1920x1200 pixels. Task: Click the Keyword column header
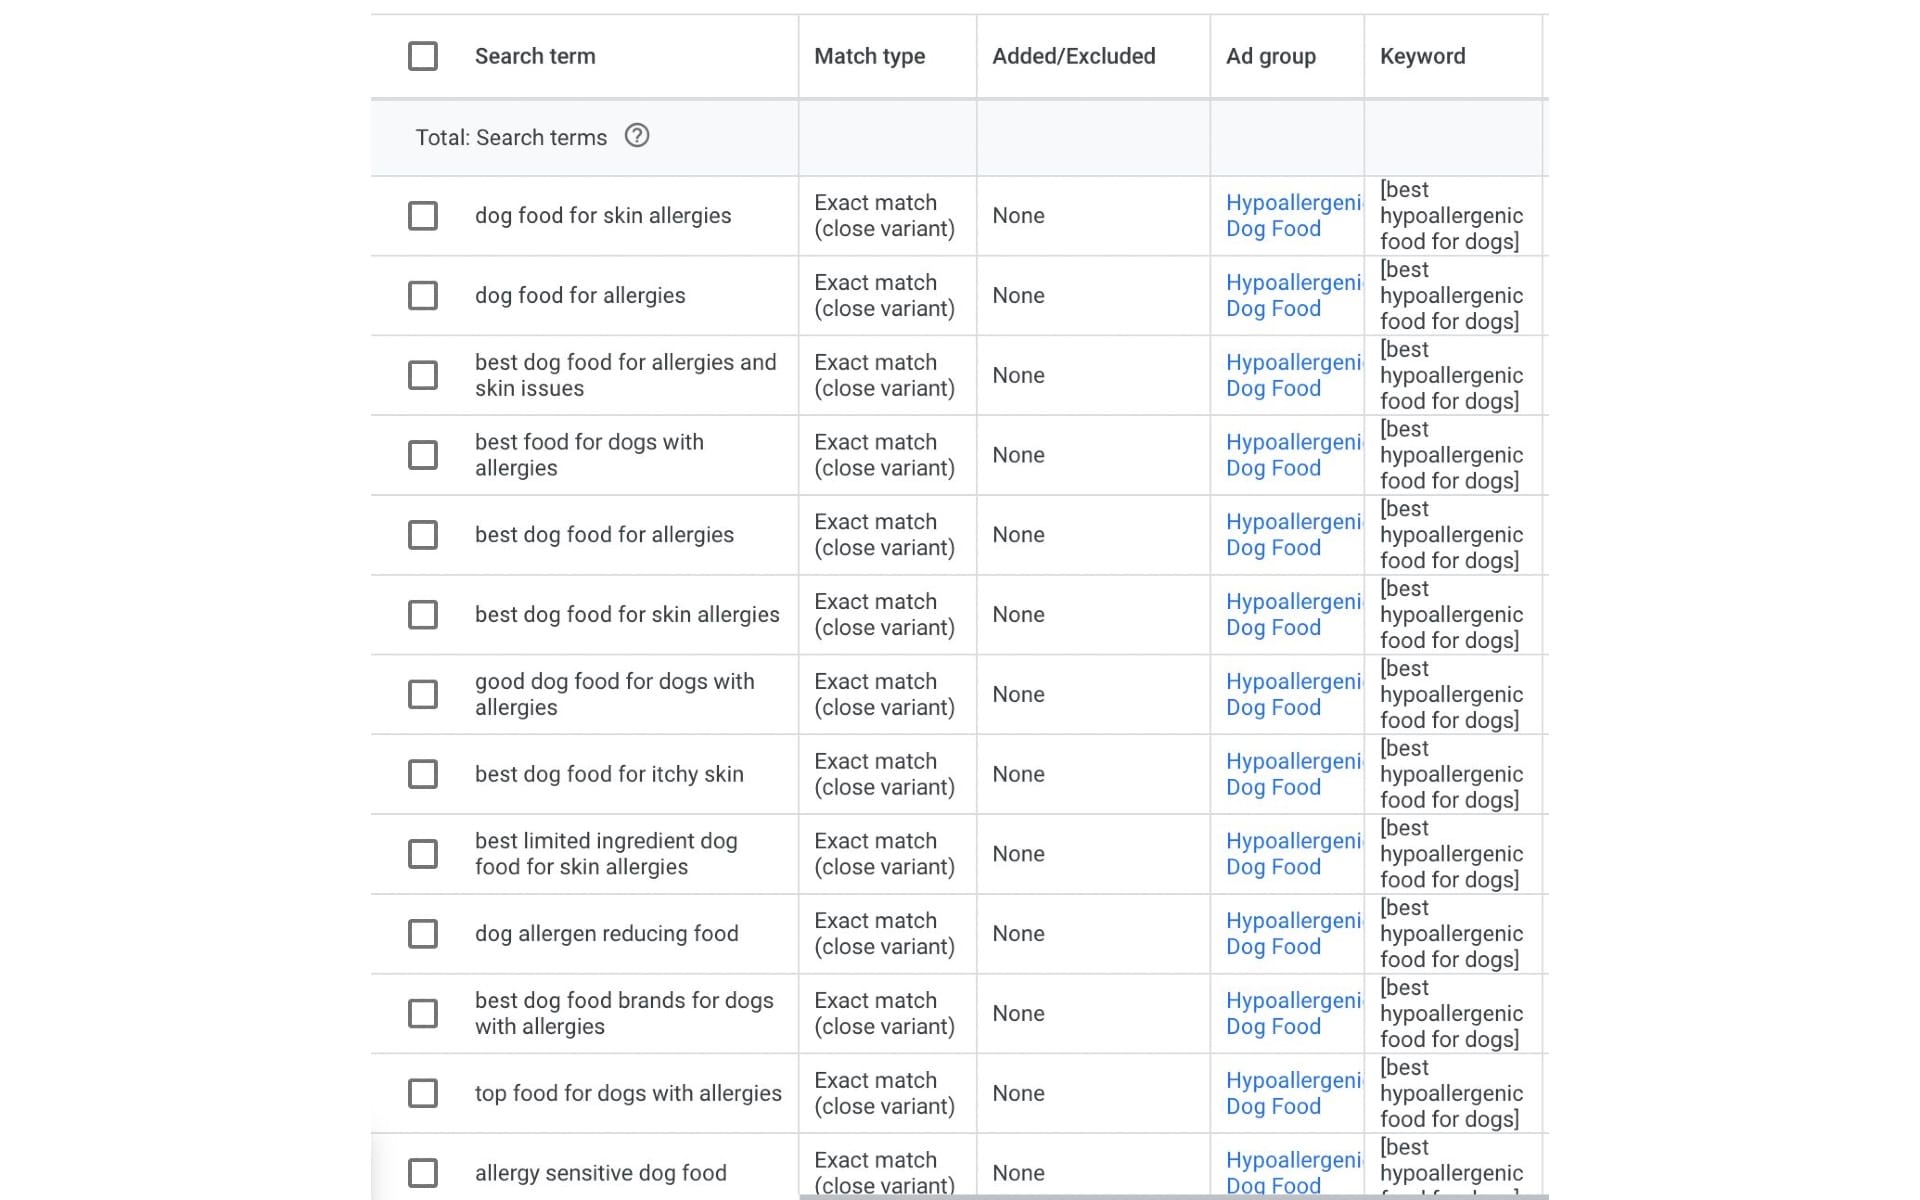click(x=1421, y=56)
